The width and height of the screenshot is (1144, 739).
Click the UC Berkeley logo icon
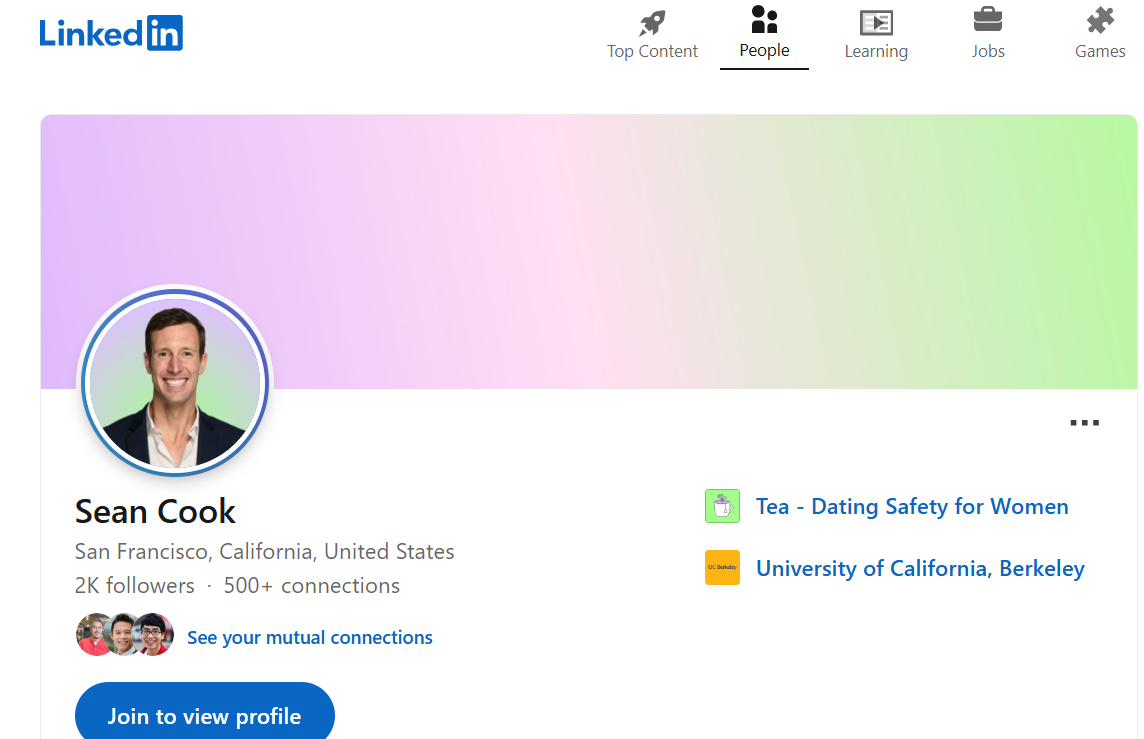[722, 568]
